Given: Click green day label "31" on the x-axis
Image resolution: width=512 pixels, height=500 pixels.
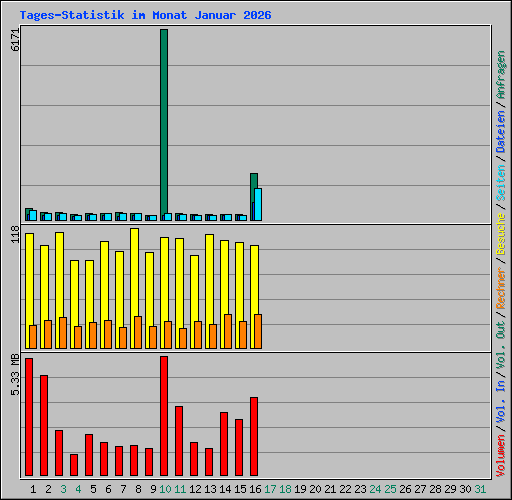Looking at the screenshot, I should pyautogui.click(x=480, y=489).
